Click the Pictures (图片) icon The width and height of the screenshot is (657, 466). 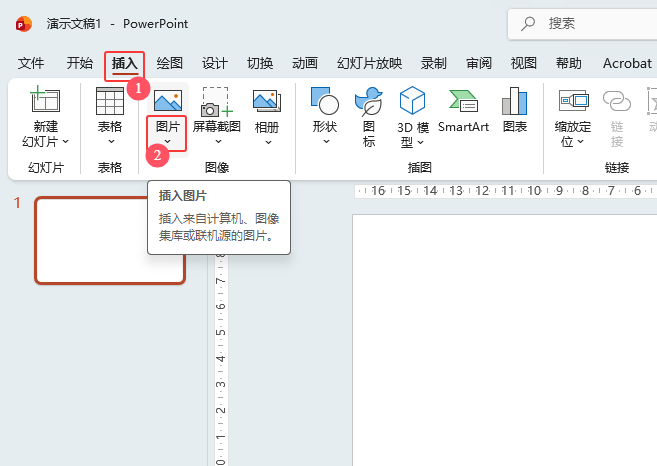[168, 101]
